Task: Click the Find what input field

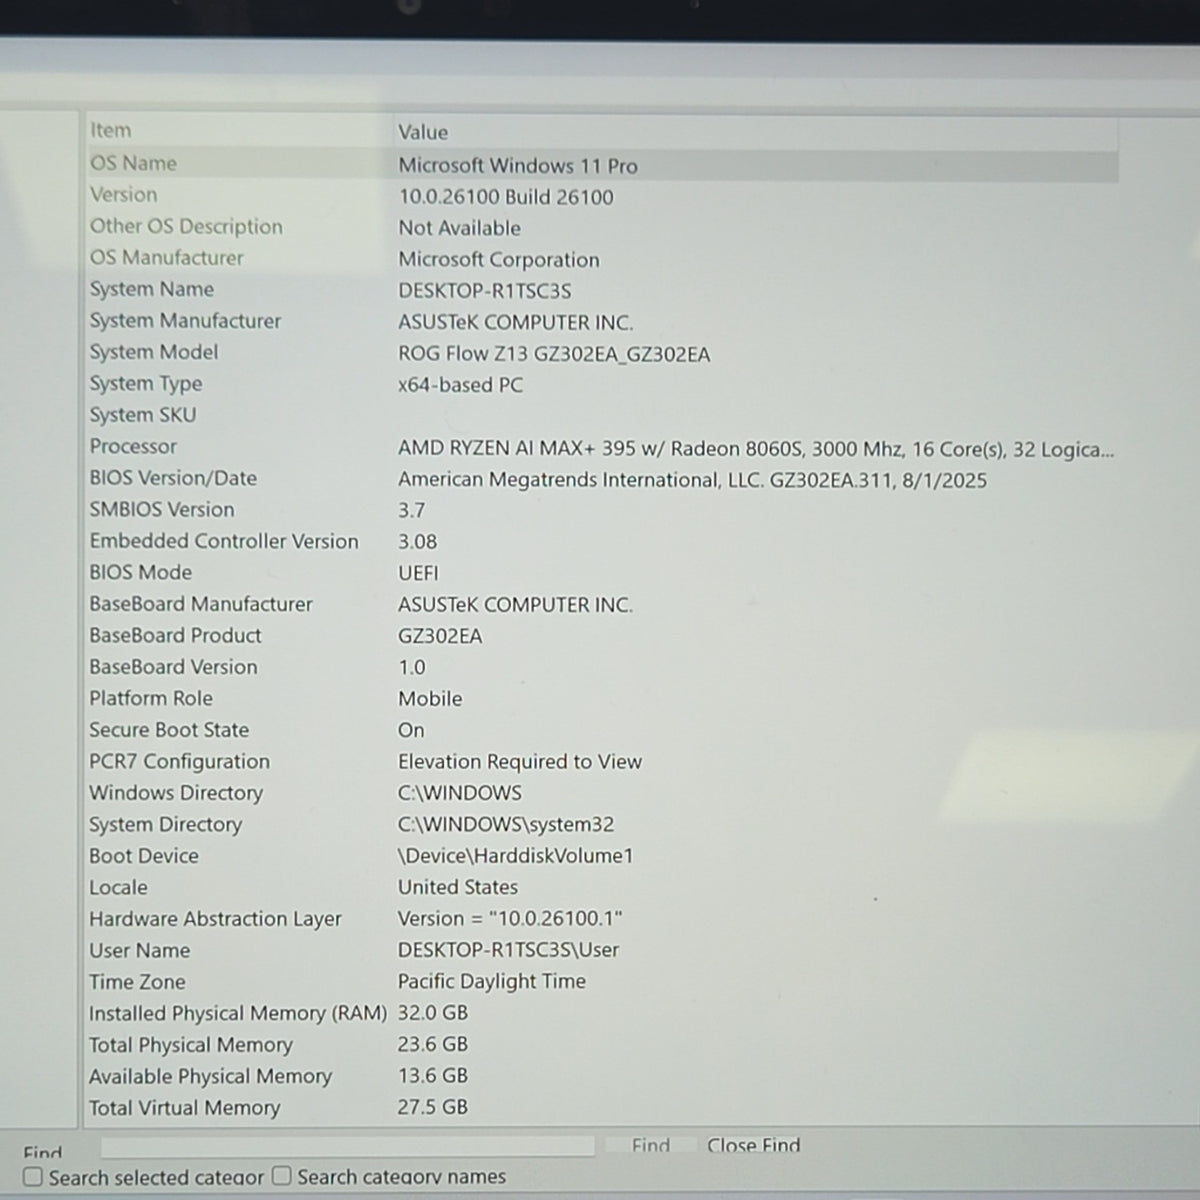Action: [347, 1146]
